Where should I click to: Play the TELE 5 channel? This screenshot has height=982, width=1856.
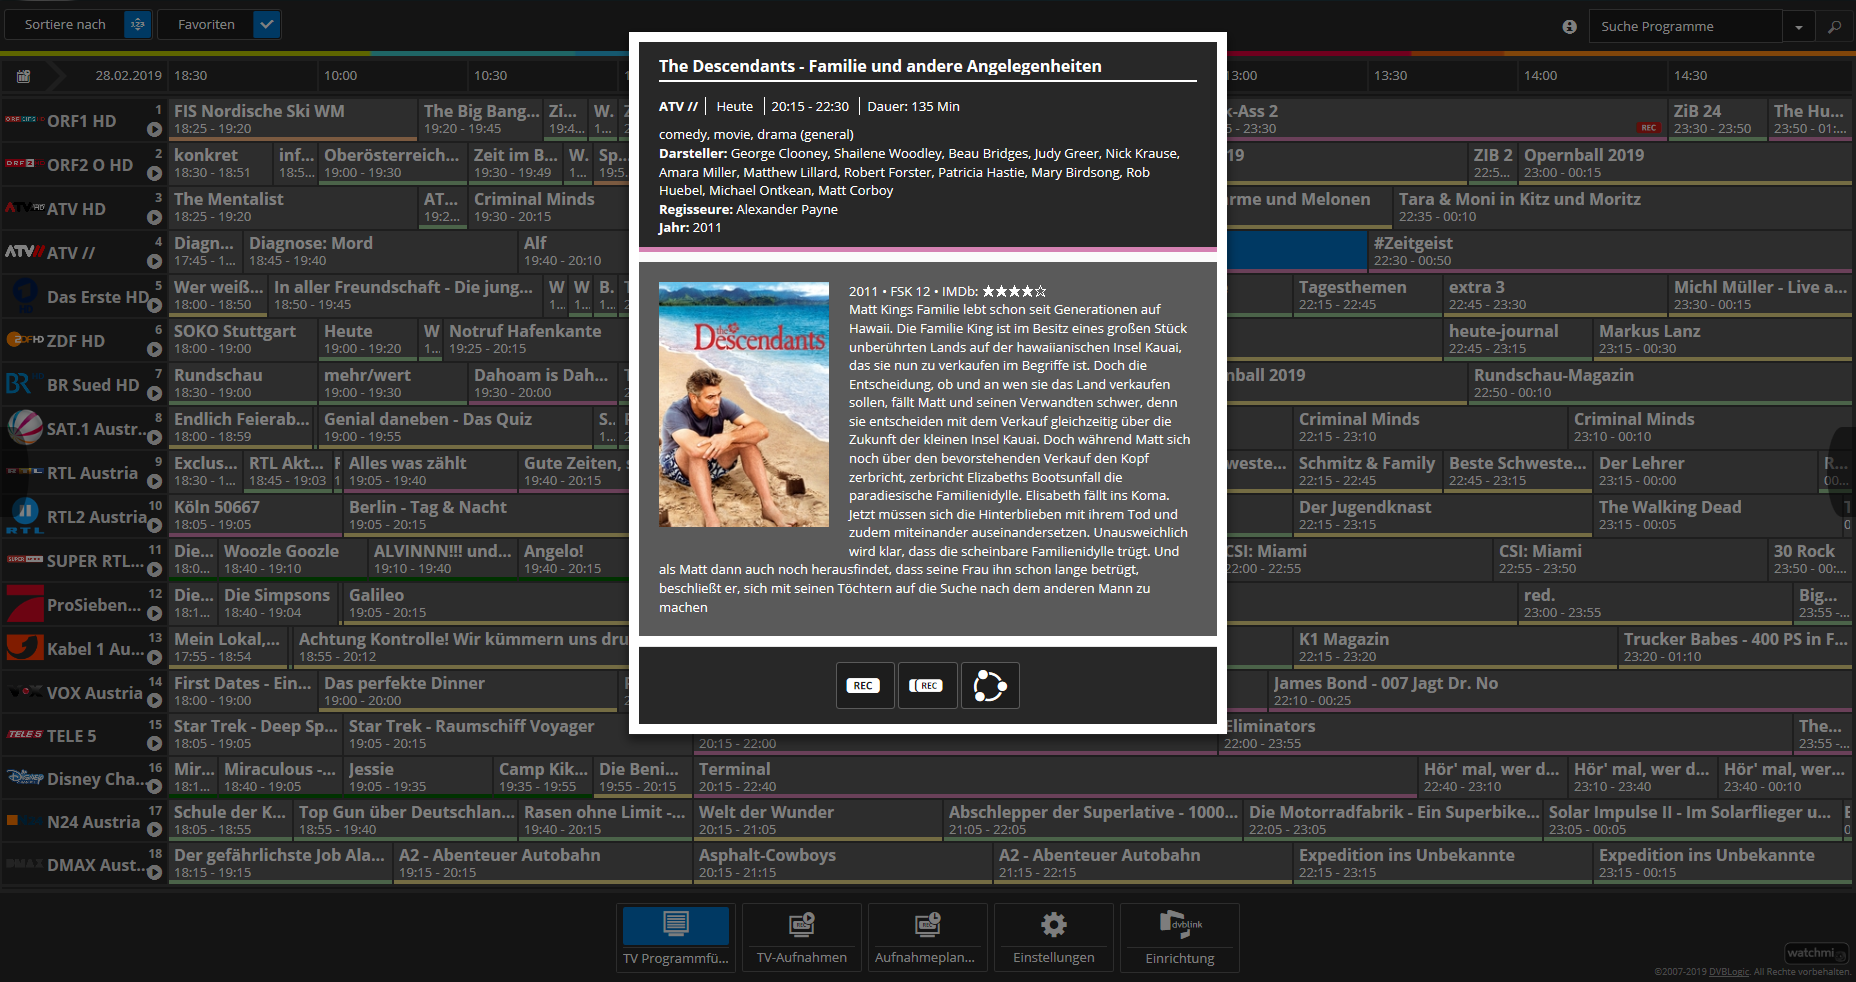tap(154, 744)
